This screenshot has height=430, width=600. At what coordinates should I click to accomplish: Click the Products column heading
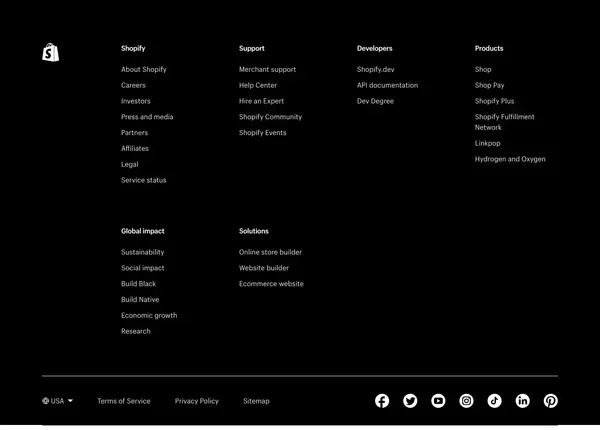tap(489, 48)
